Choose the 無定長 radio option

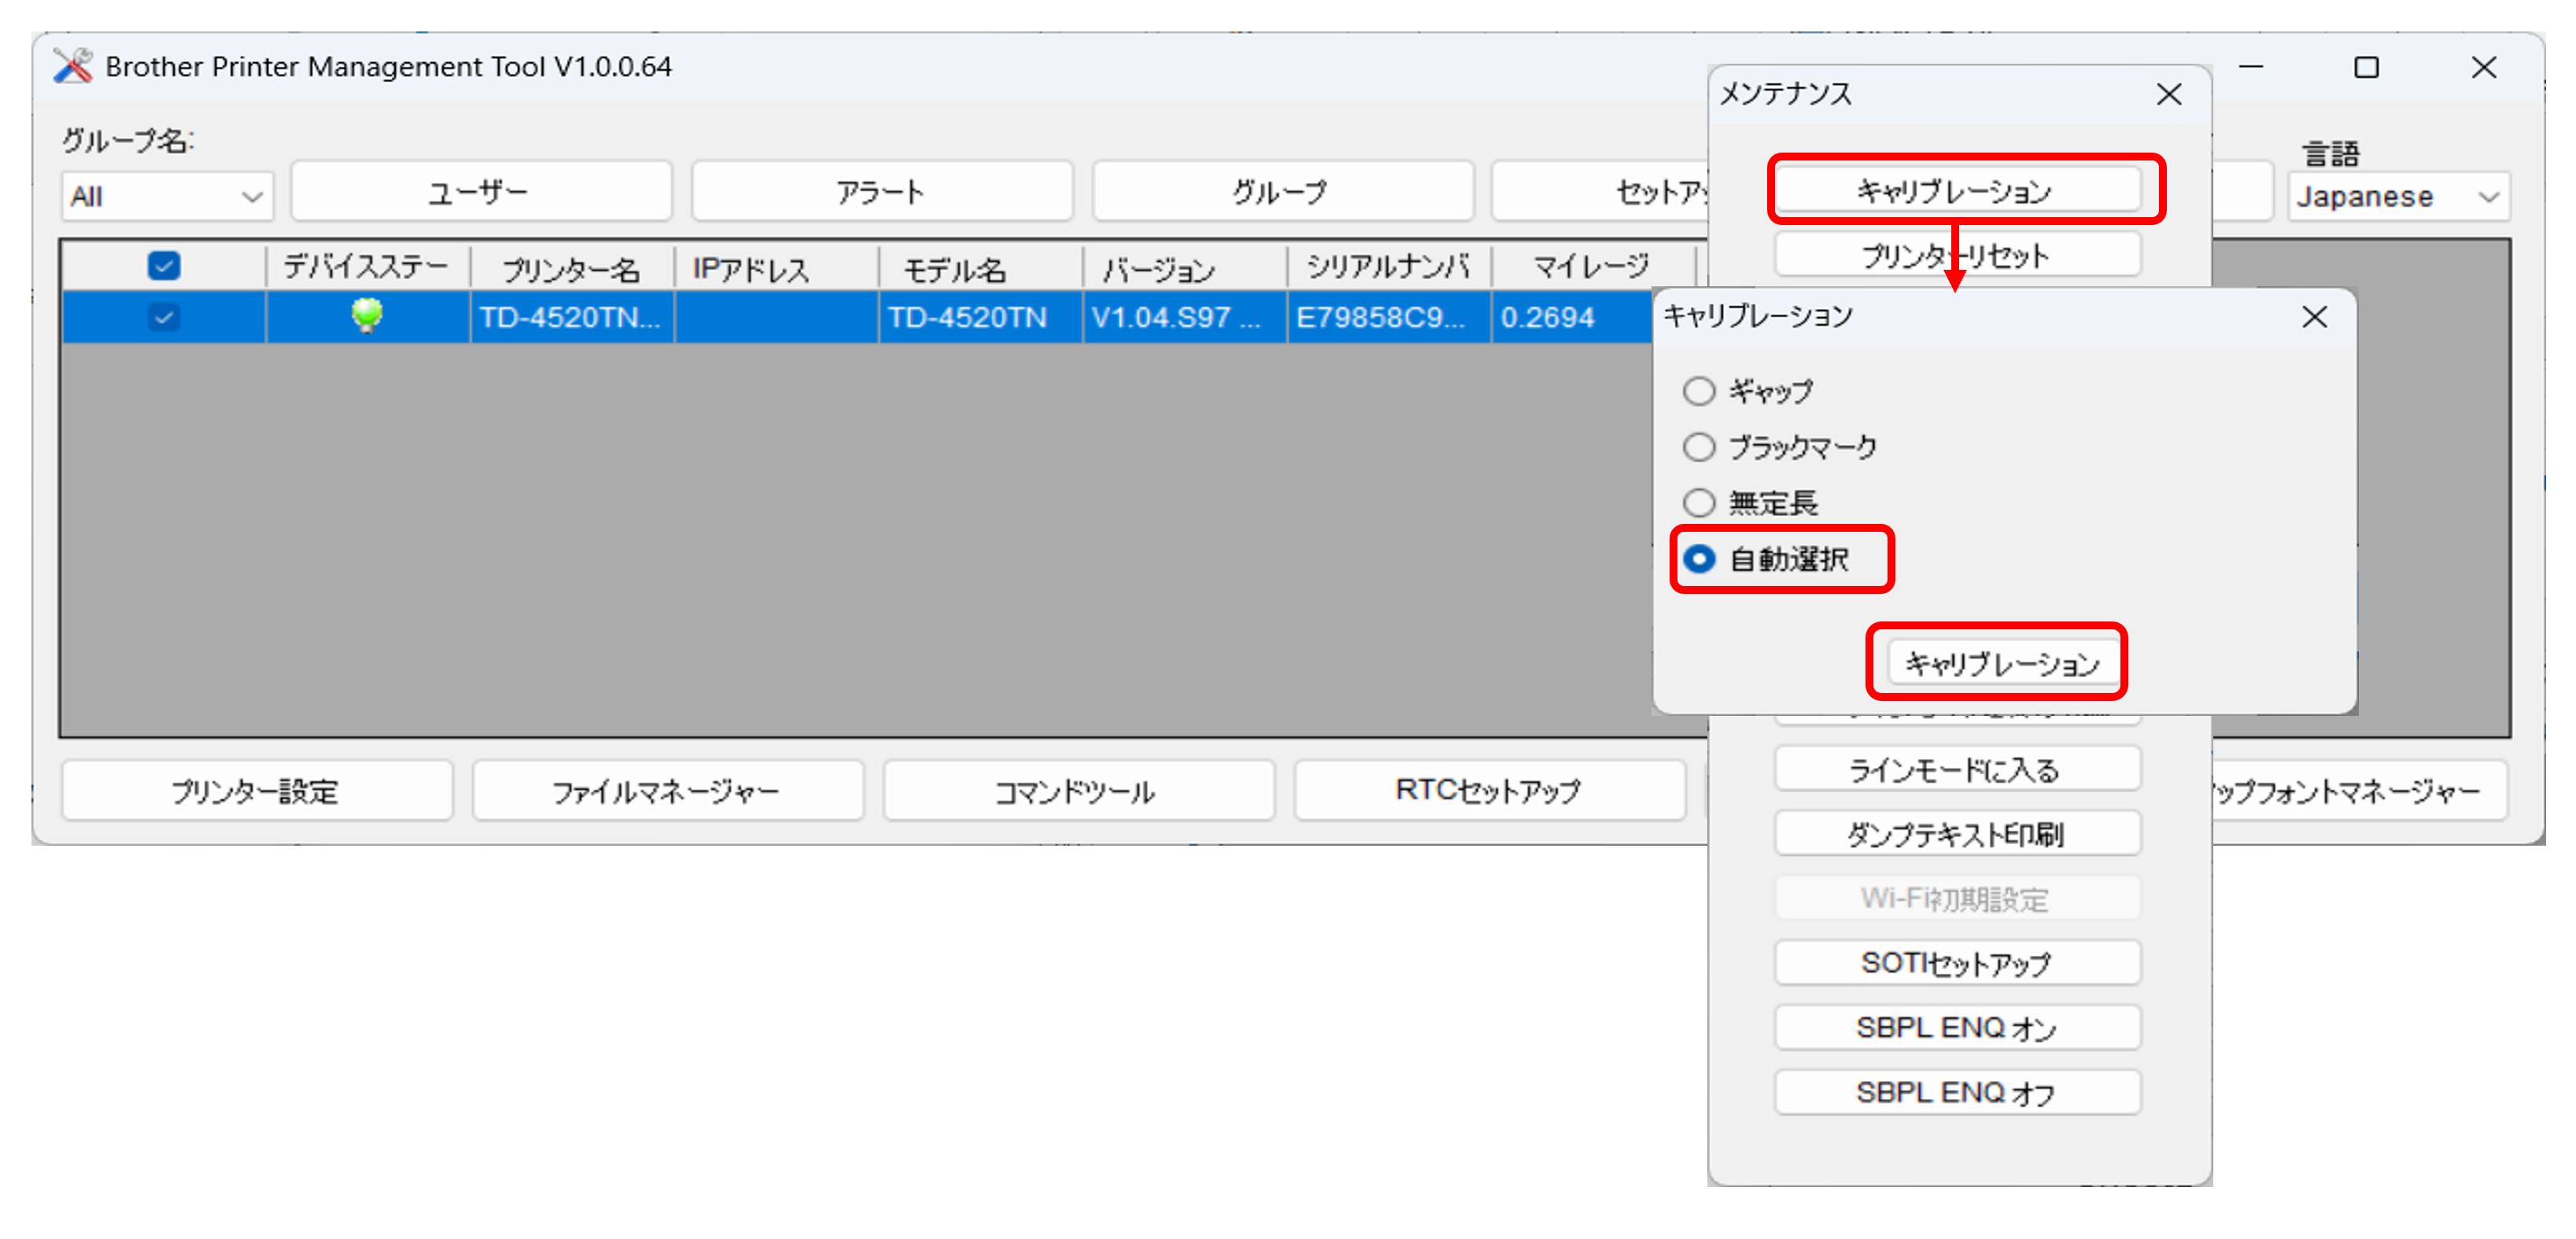coord(1699,502)
